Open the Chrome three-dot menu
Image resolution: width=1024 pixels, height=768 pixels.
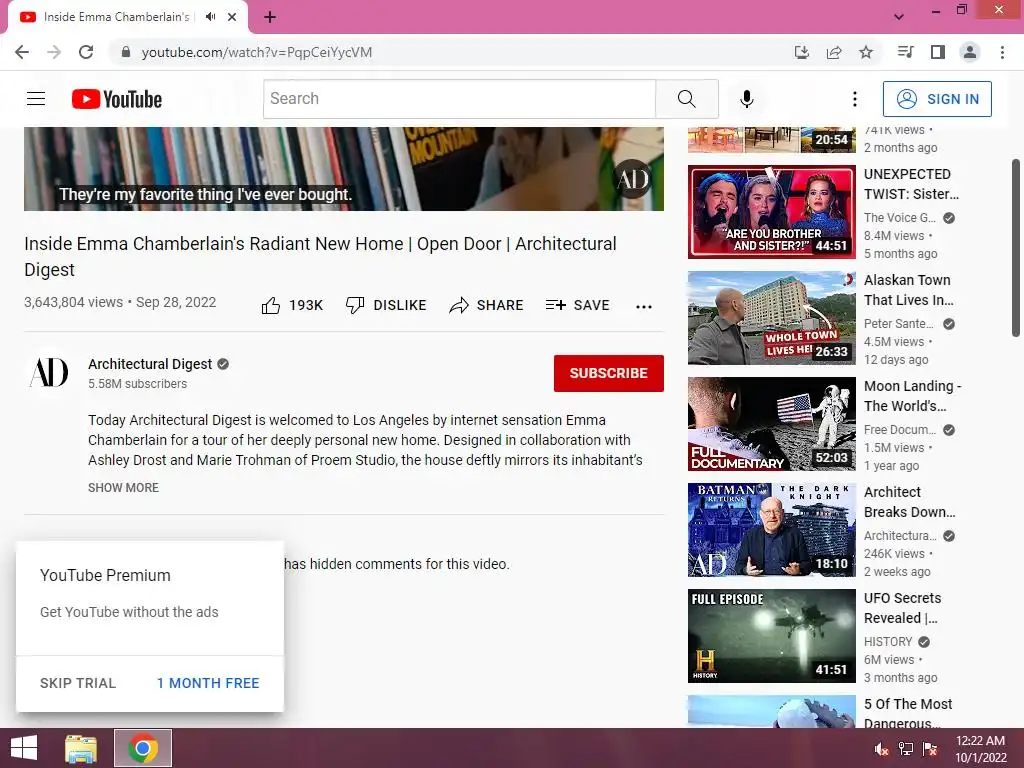1002,52
